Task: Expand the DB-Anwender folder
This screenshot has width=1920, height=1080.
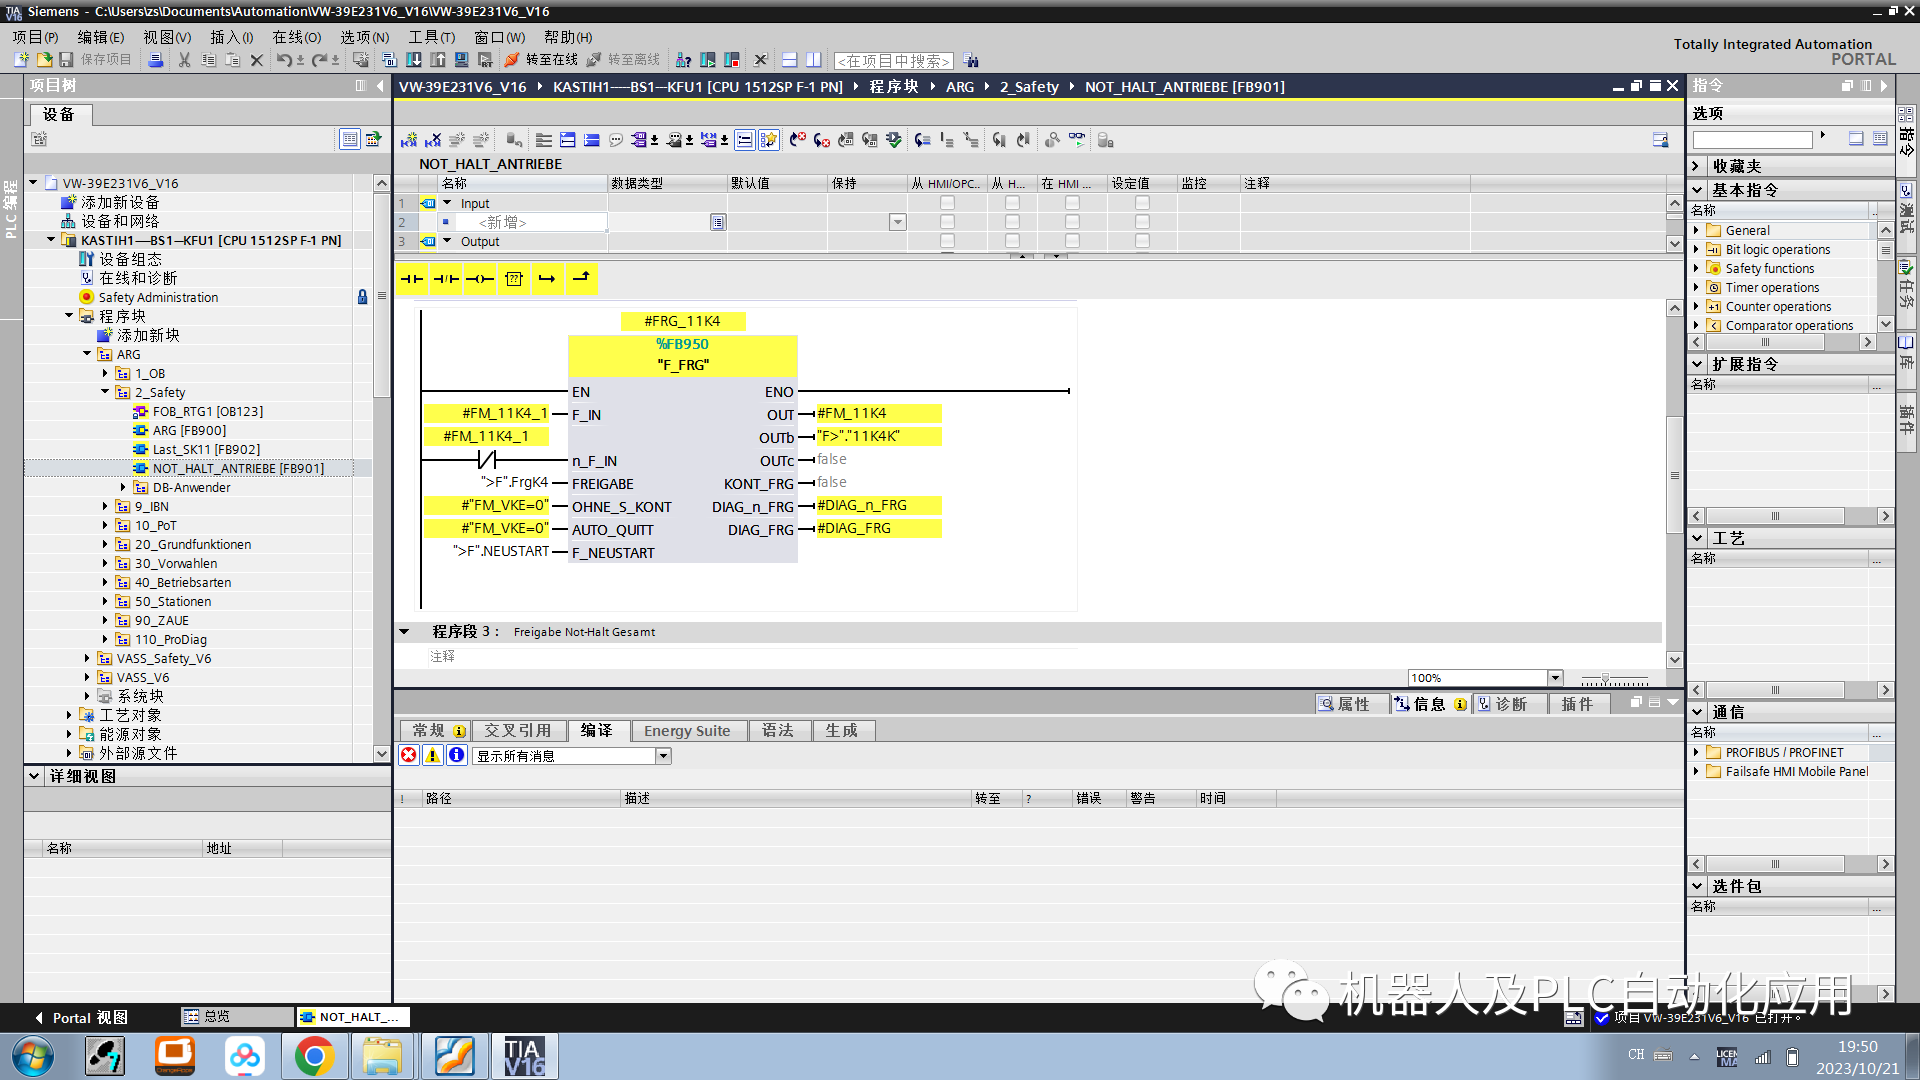Action: pyautogui.click(x=123, y=487)
